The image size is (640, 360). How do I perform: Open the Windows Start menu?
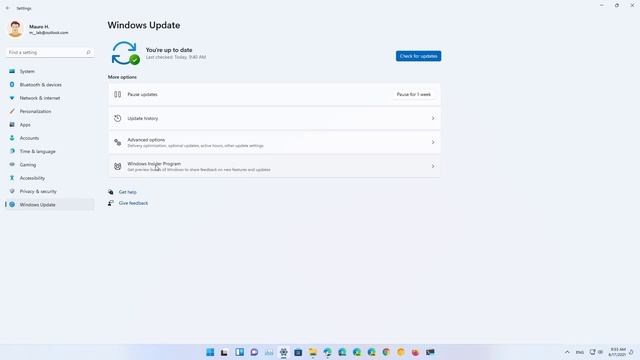(x=210, y=352)
